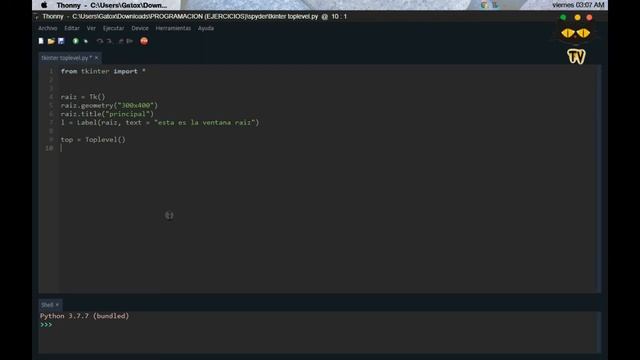This screenshot has height=360, width=640.
Task: Click the yellow window control button
Action: 577,18
